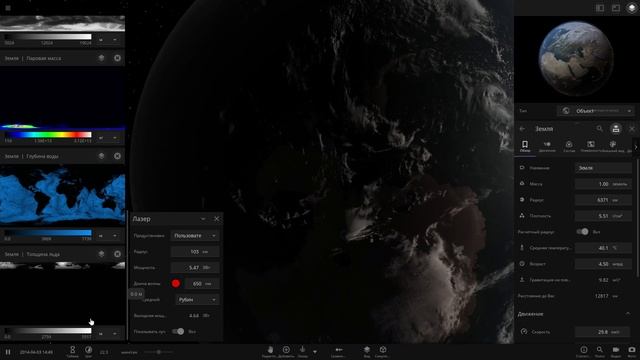
Task: Open the Статистика icon at bottom right
Action: tap(584, 351)
